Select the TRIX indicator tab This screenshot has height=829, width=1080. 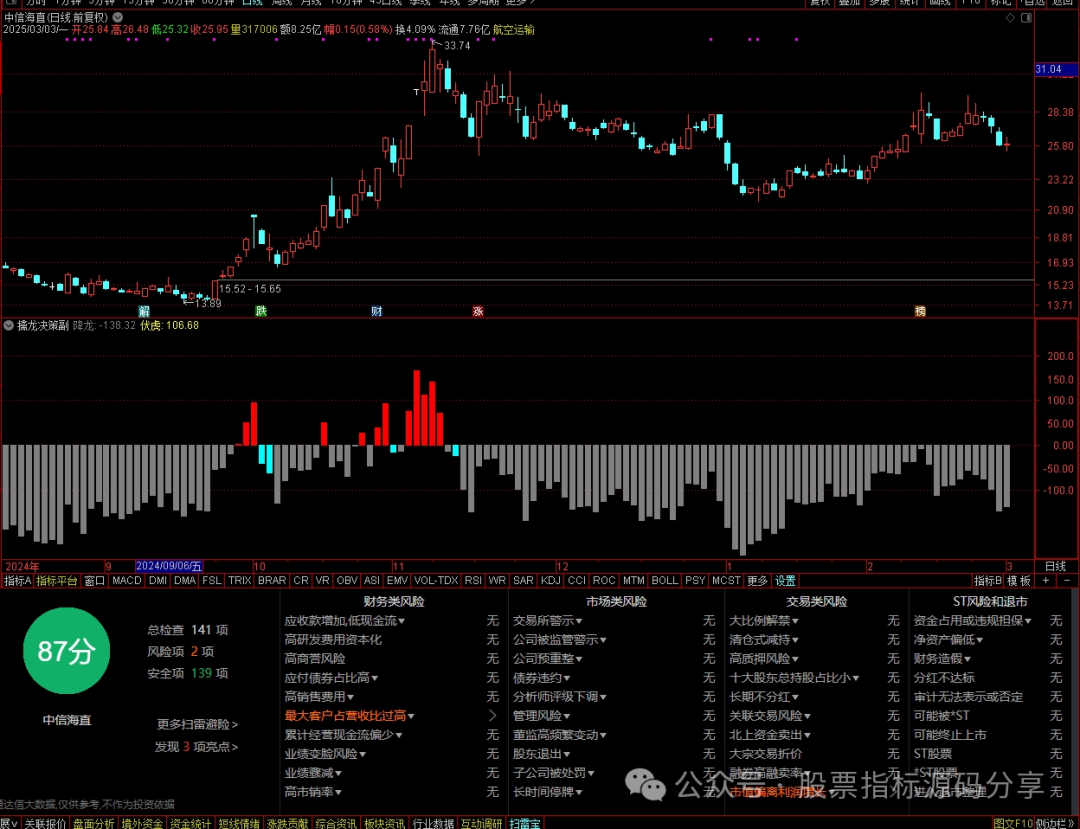point(240,580)
